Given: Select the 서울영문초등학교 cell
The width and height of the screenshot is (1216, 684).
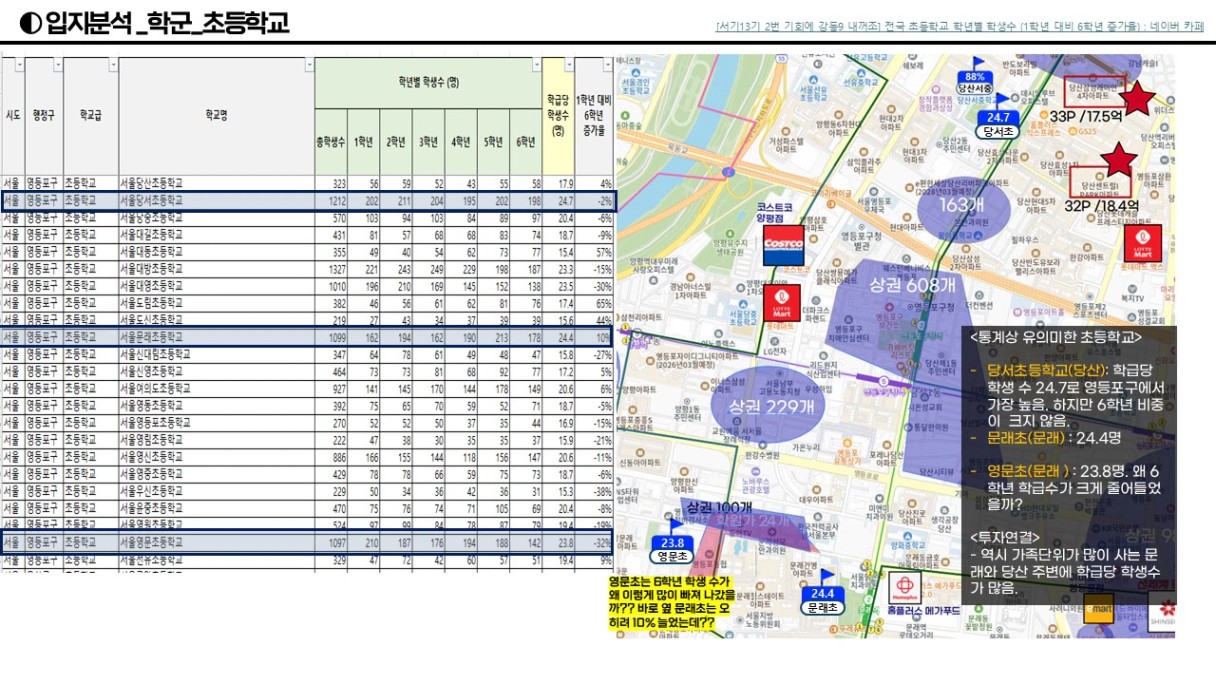Looking at the screenshot, I should 216,542.
